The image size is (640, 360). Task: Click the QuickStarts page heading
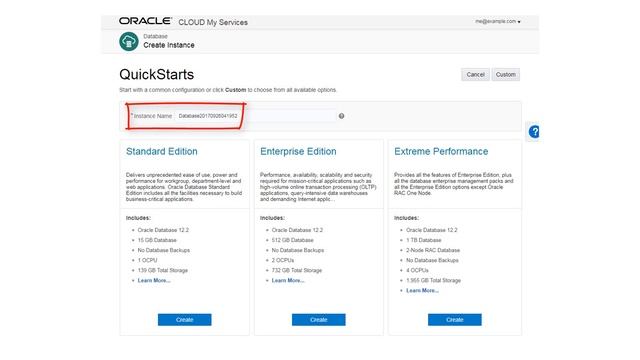pos(157,74)
